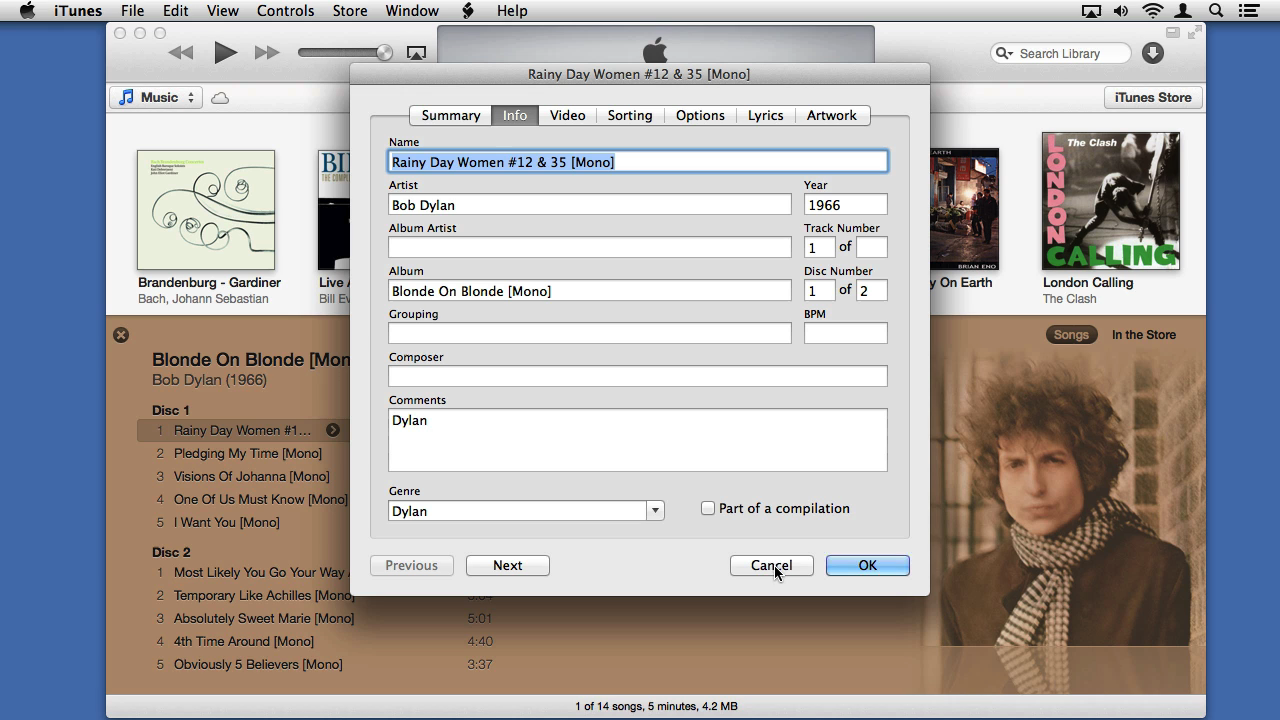Image resolution: width=1280 pixels, height=720 pixels.
Task: Click the fast-forward next track button
Action: pos(267,53)
